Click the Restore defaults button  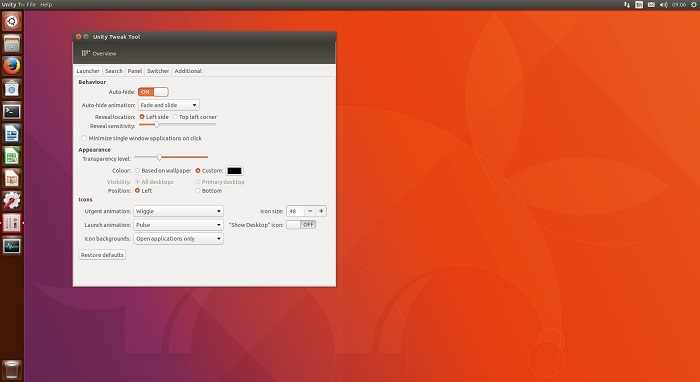(102, 255)
